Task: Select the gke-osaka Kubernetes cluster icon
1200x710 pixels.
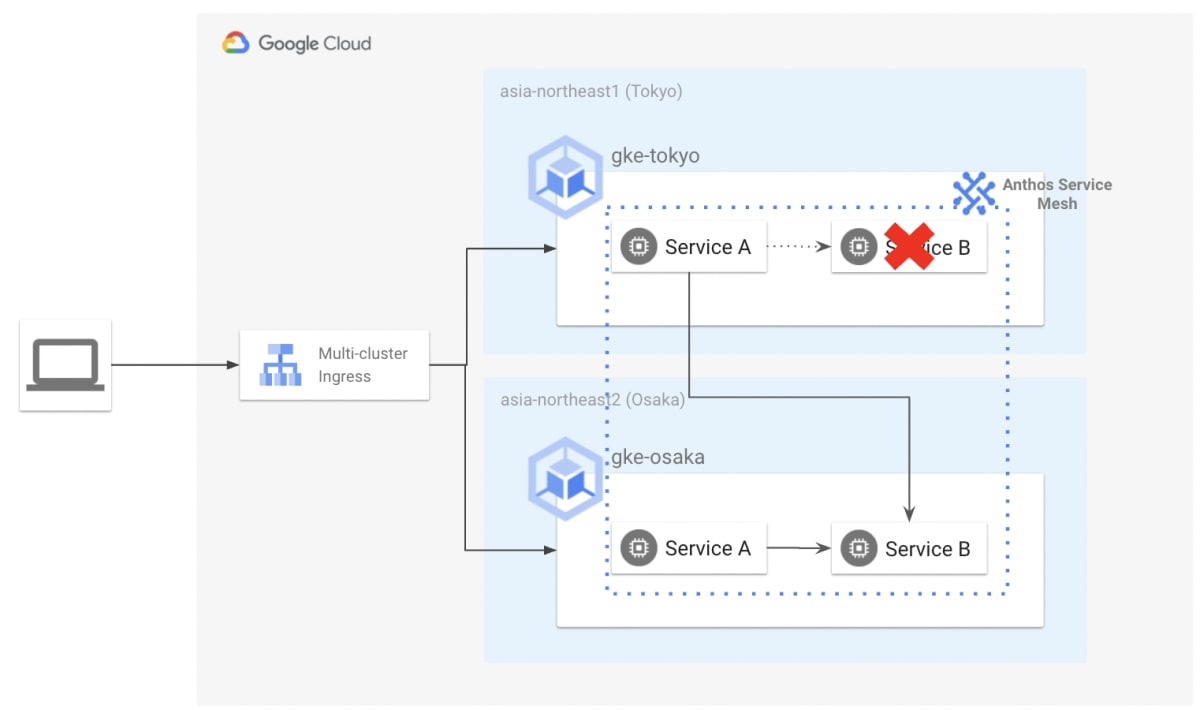Action: 567,478
